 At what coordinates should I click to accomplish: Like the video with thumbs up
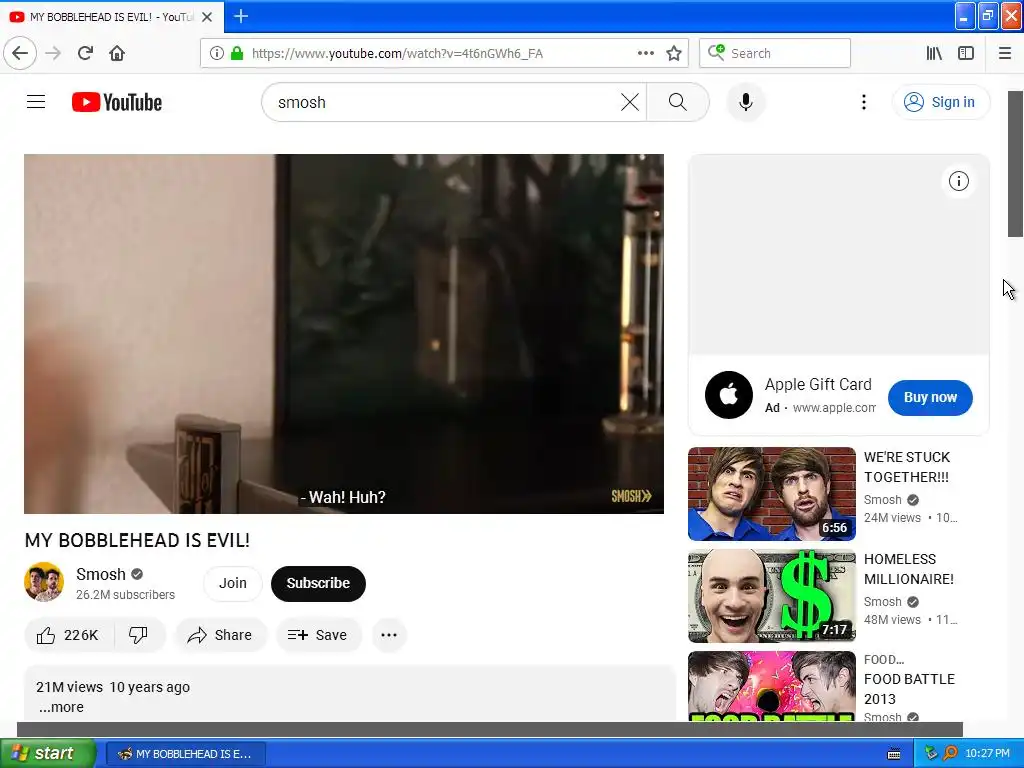click(68, 635)
